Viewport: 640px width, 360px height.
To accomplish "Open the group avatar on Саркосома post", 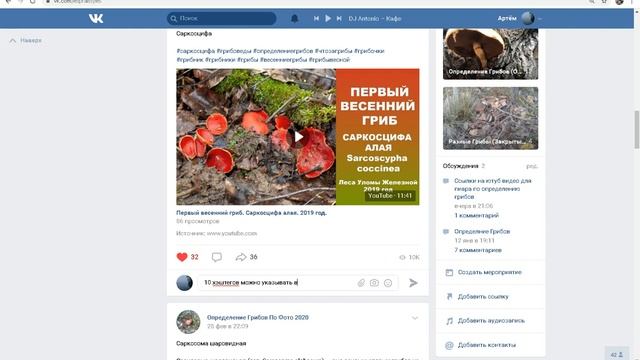I will click(188, 322).
